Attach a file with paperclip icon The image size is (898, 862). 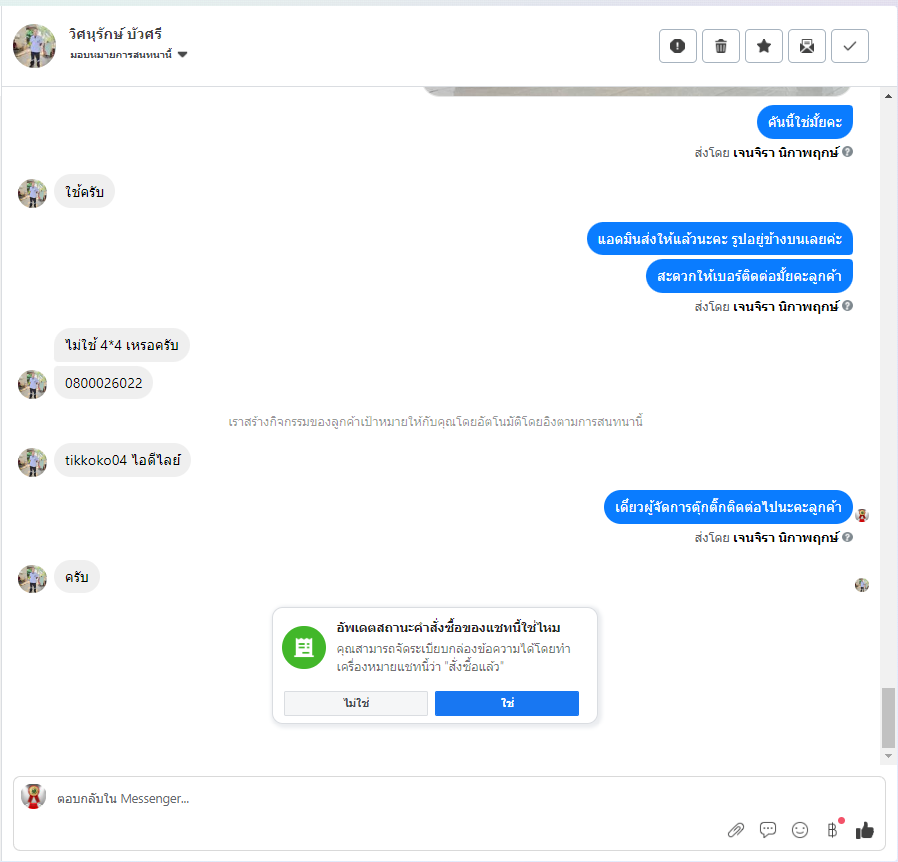tap(736, 830)
